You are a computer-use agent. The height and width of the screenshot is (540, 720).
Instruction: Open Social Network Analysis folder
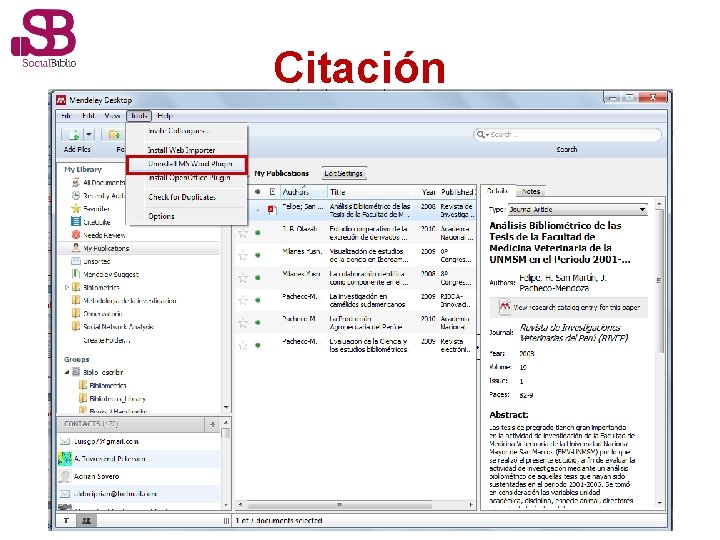click(x=113, y=326)
